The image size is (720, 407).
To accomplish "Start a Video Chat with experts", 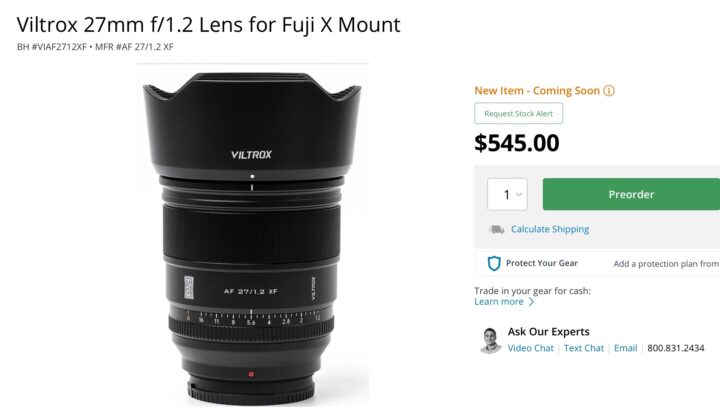I will pos(530,348).
